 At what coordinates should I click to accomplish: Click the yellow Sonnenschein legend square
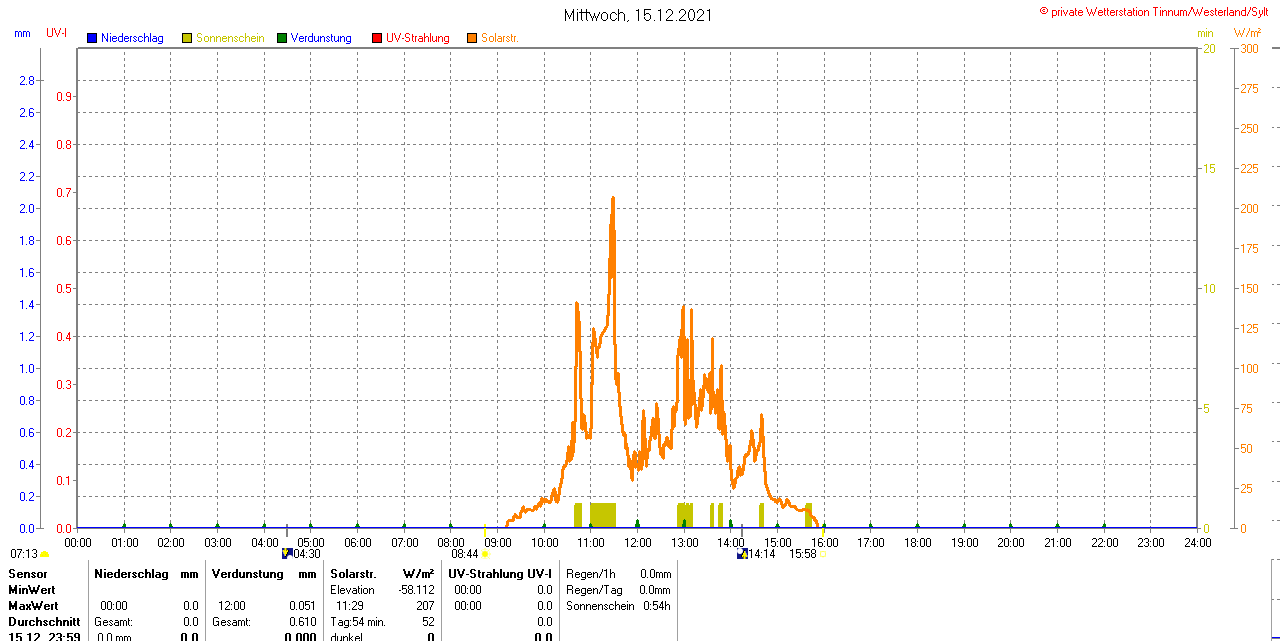[x=187, y=38]
